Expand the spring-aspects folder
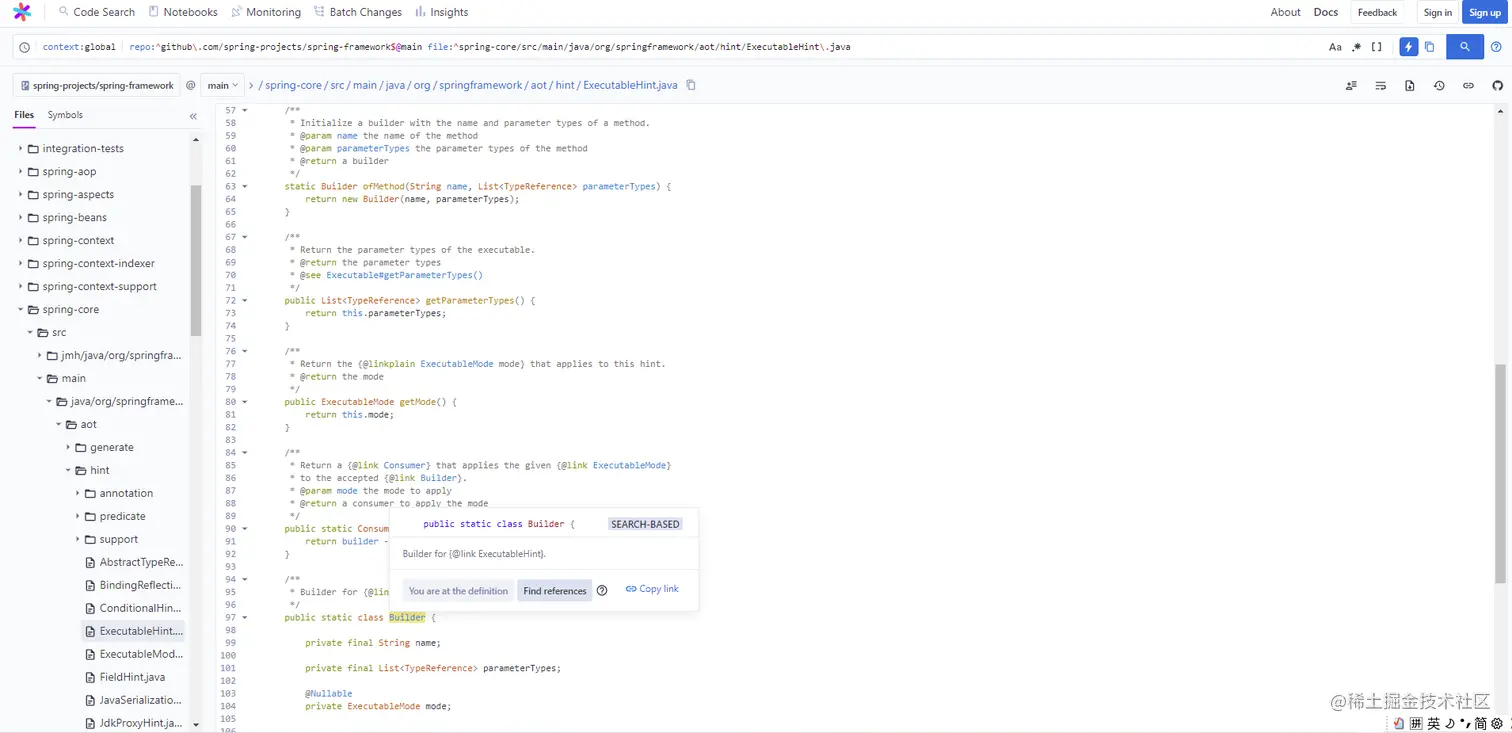Screen dimensions: 1512x733 pos(21,195)
